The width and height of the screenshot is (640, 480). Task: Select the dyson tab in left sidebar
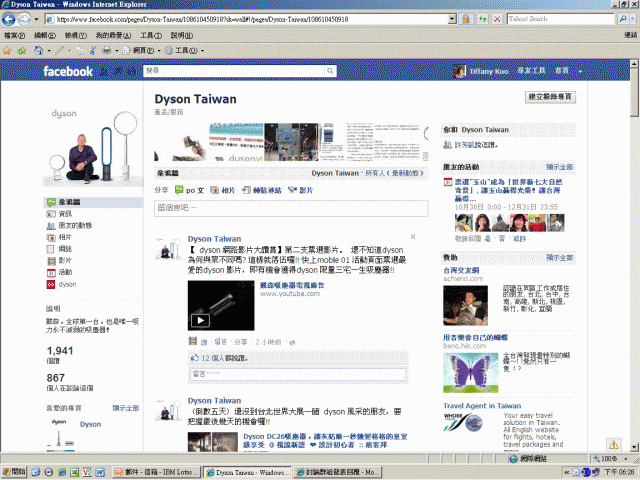67,284
